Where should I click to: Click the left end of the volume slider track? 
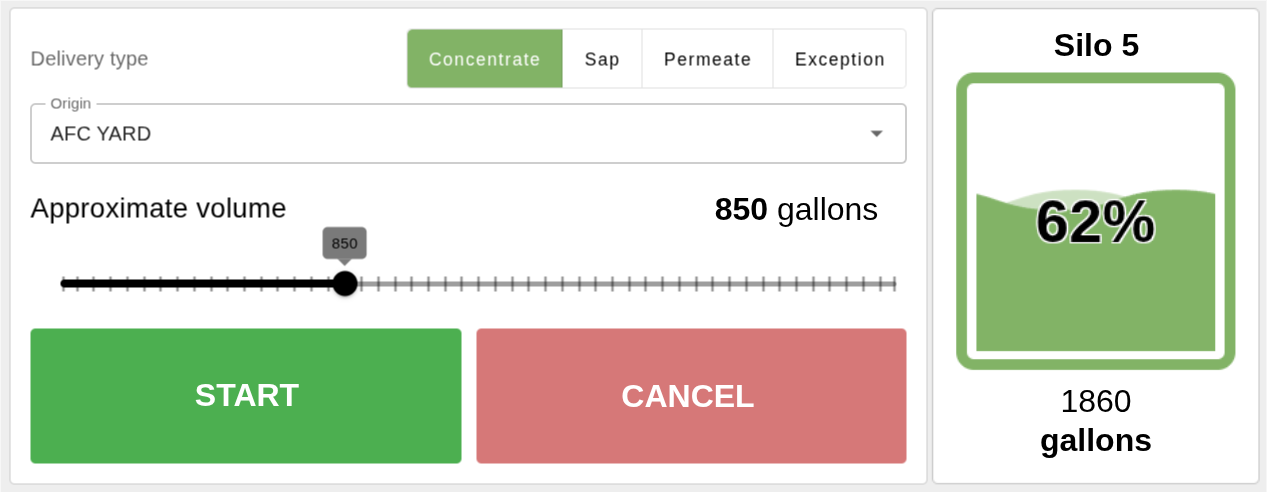[x=63, y=284]
